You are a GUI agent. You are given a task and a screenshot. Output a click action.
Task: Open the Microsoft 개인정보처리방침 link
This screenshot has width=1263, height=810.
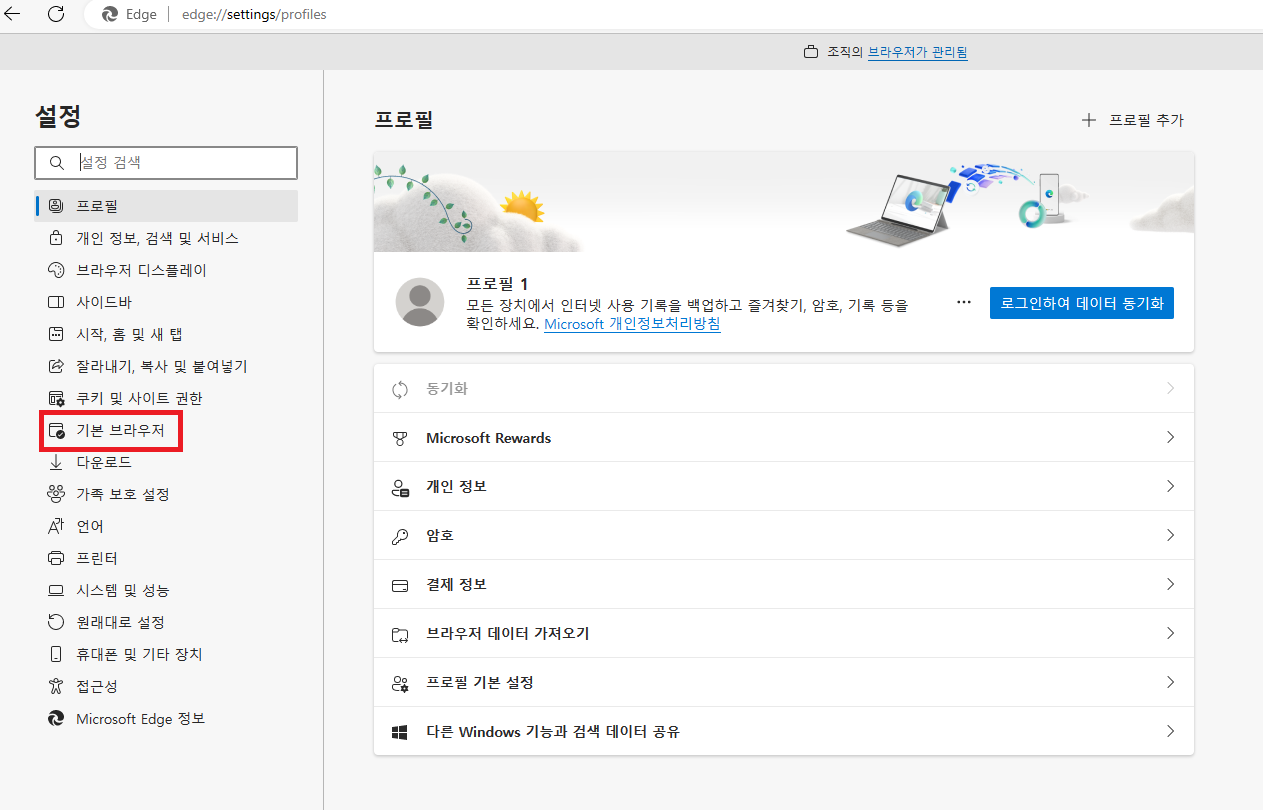pos(632,324)
